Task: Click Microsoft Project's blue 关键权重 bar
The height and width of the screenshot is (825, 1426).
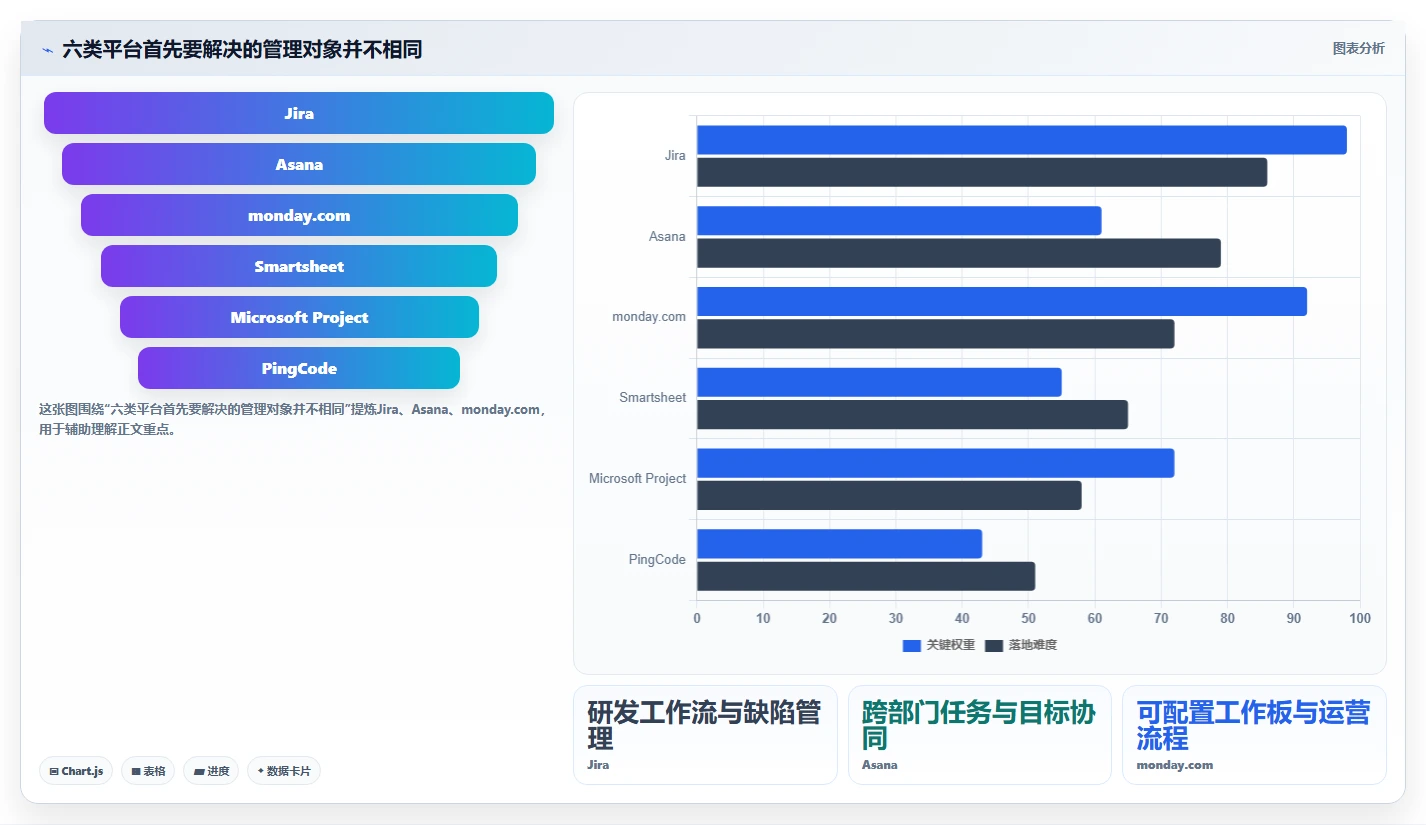Action: 936,463
